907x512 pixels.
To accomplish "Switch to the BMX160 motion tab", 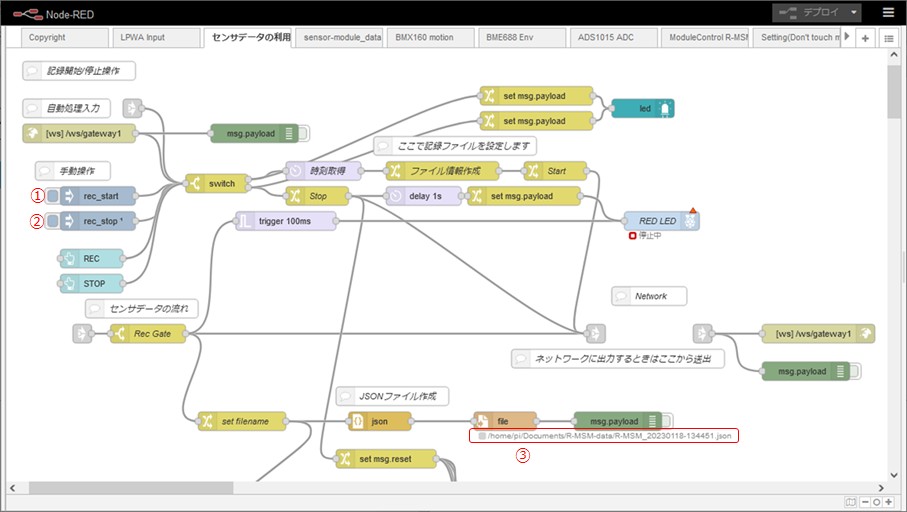I will tap(424, 38).
